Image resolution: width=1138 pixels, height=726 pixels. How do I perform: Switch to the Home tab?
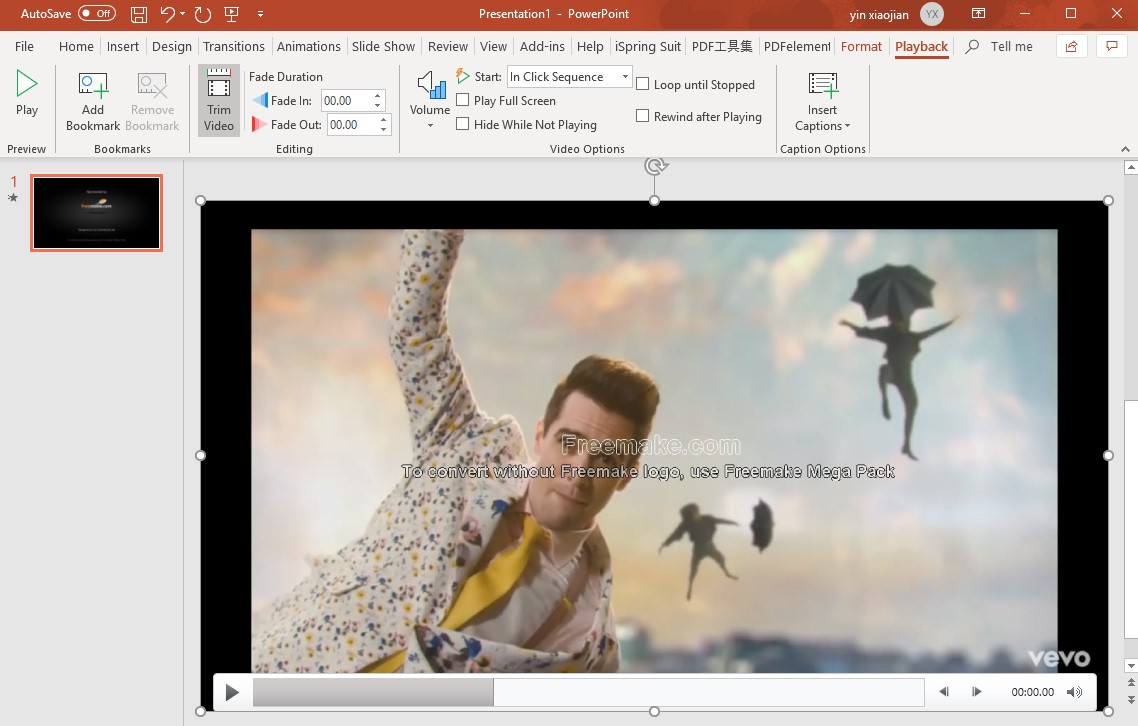[76, 46]
